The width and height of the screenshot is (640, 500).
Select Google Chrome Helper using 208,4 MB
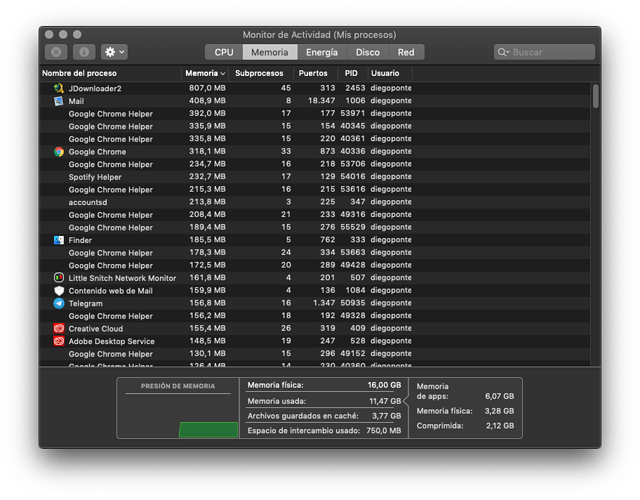tap(315, 215)
